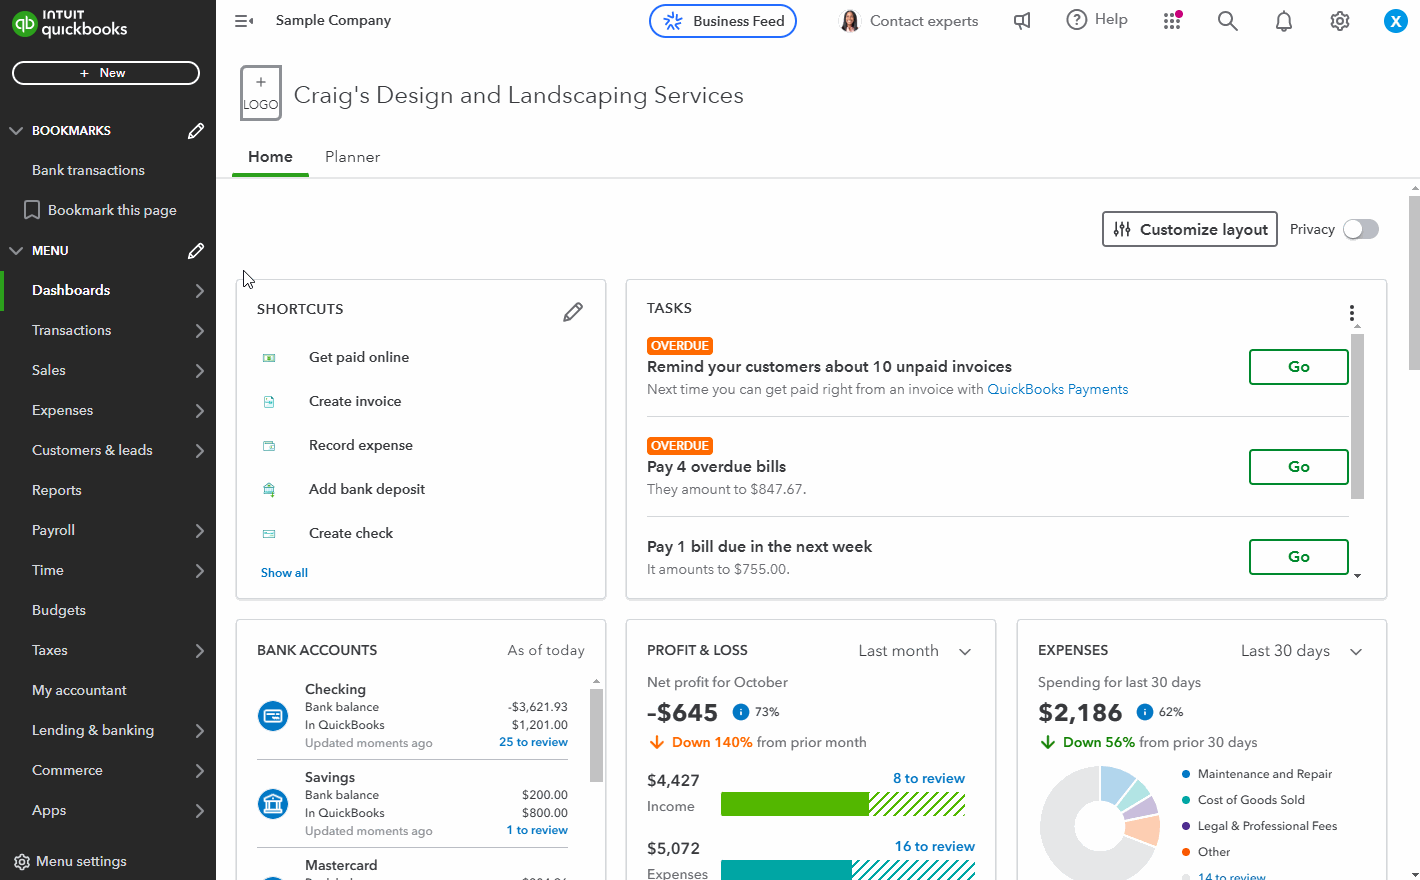Expand the Transactions submenu arrow

(x=199, y=331)
